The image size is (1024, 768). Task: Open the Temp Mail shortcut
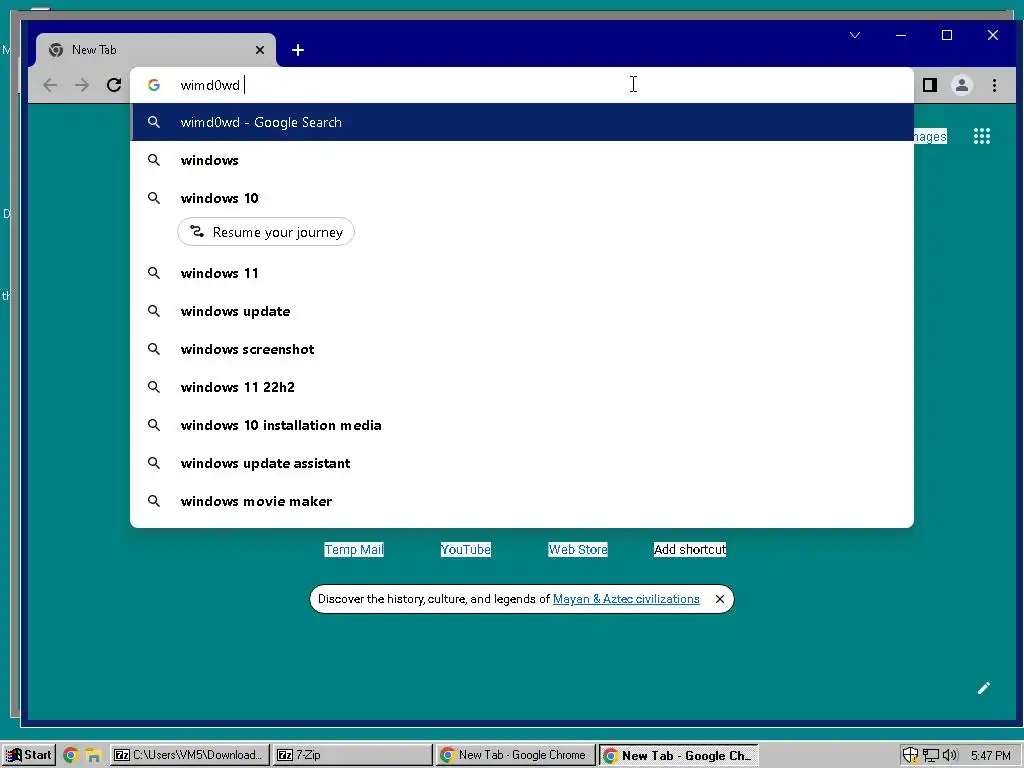(354, 549)
